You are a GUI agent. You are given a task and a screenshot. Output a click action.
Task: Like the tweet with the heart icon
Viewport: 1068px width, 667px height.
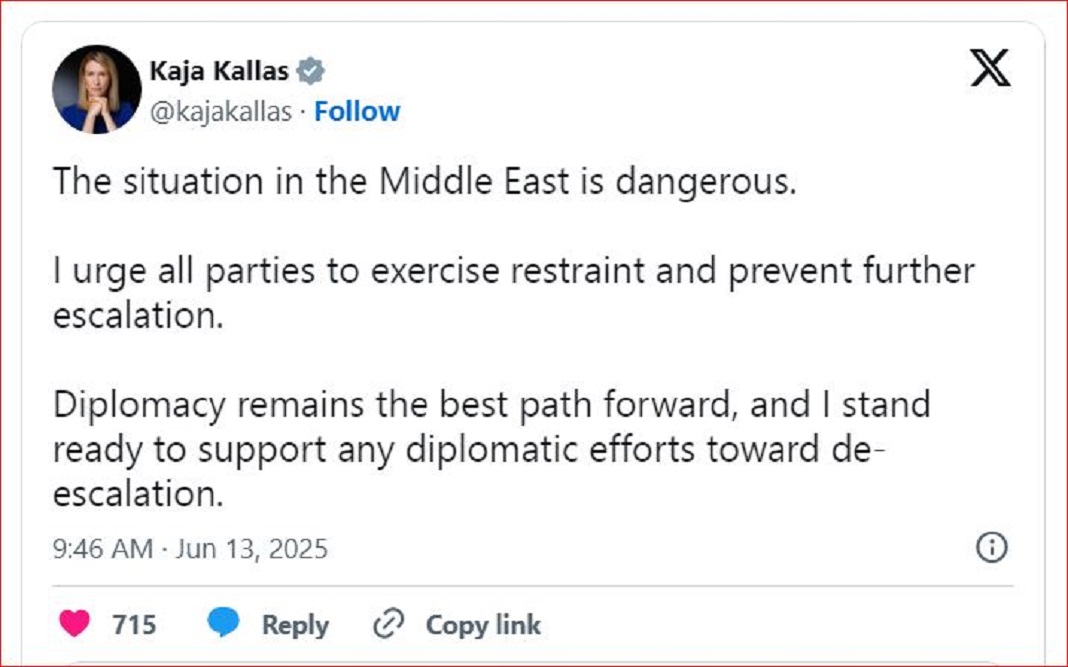pos(74,624)
